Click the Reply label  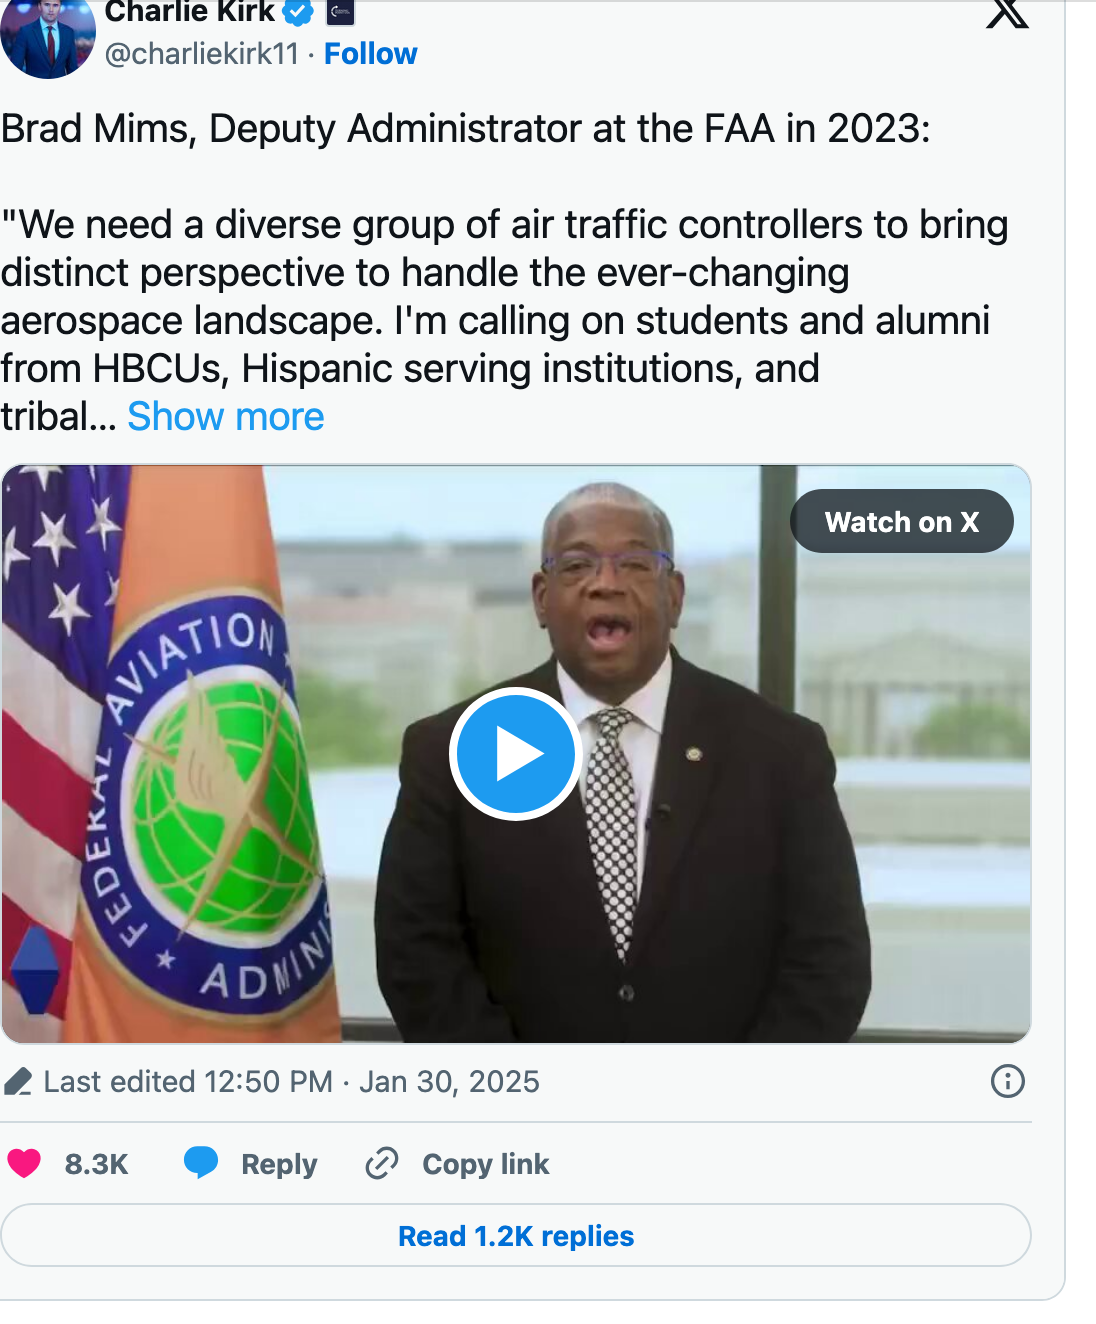[279, 1164]
